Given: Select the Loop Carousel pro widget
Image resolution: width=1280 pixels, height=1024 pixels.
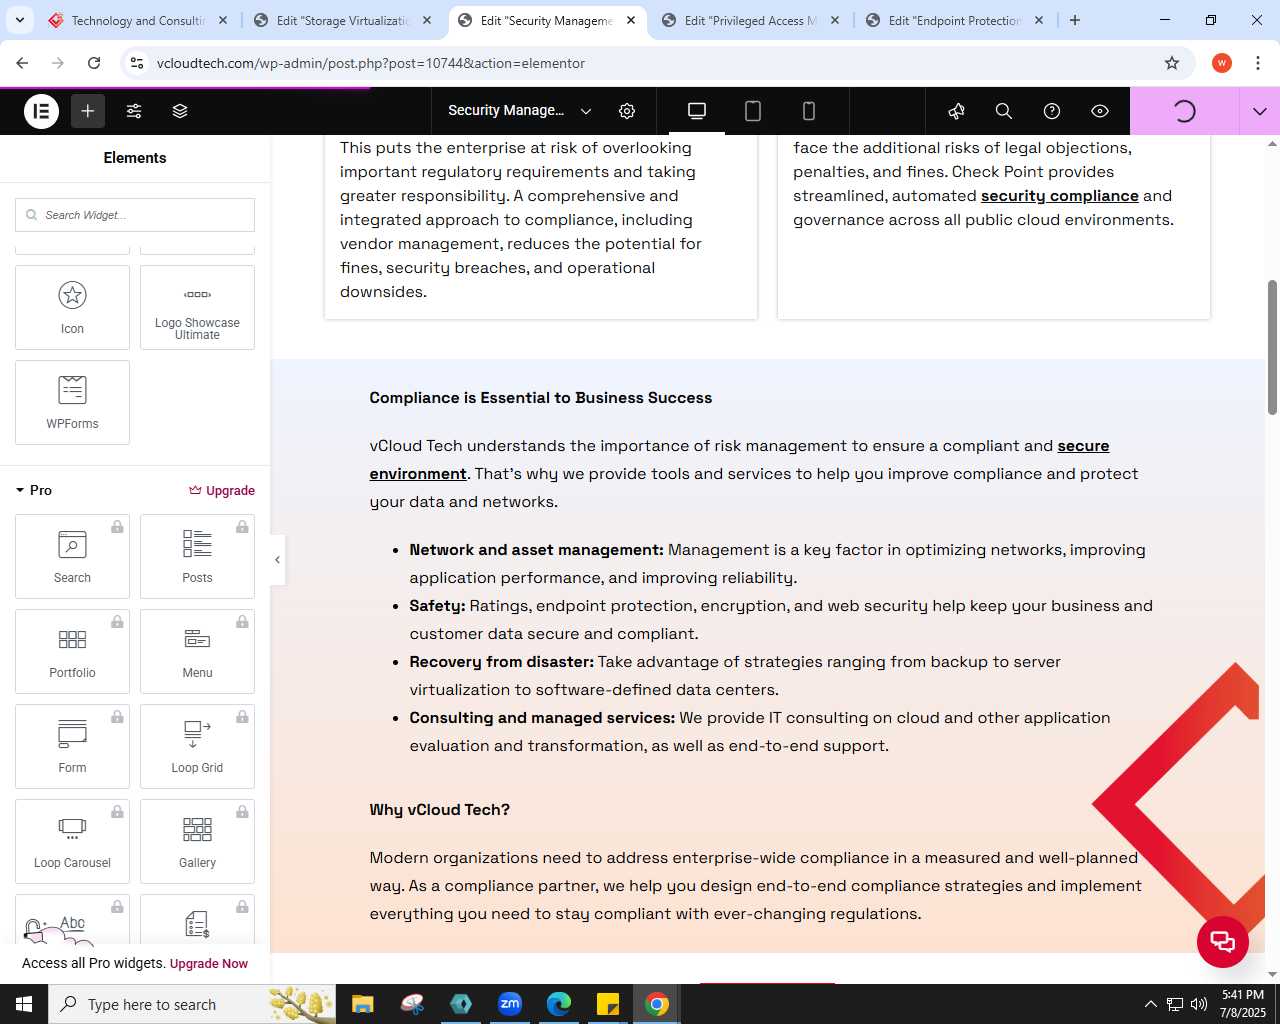Looking at the screenshot, I should point(72,841).
